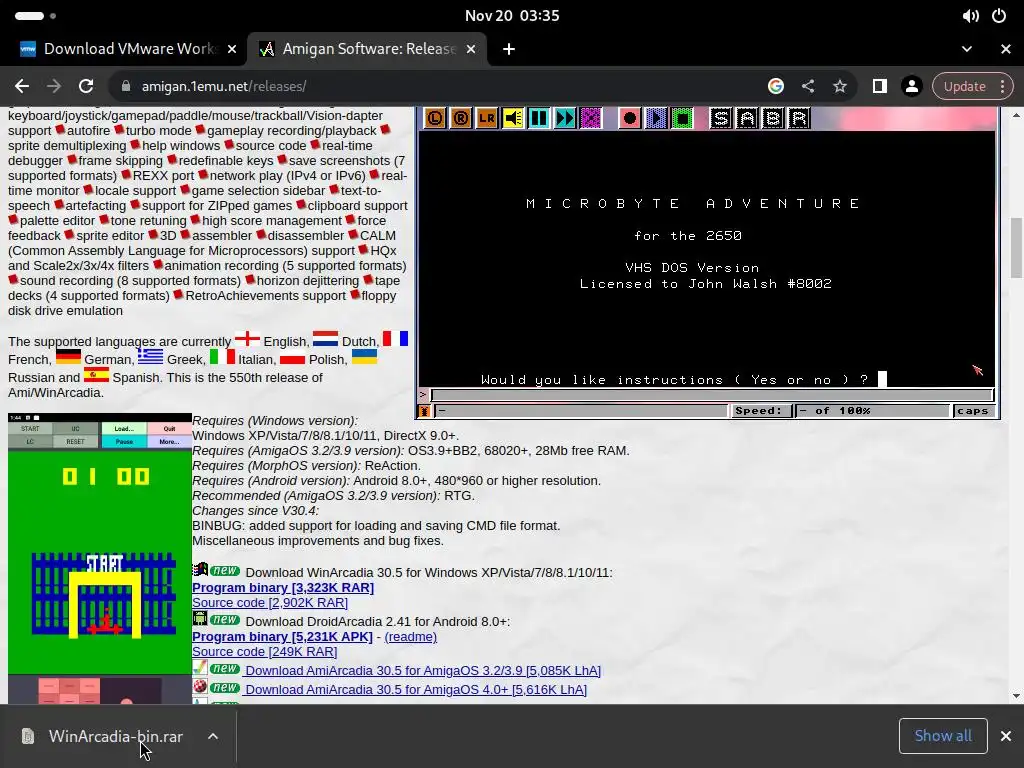The width and height of the screenshot is (1024, 768).
Task: Download WinArcadia Program binary 3,323K RAR
Action: tap(283, 588)
